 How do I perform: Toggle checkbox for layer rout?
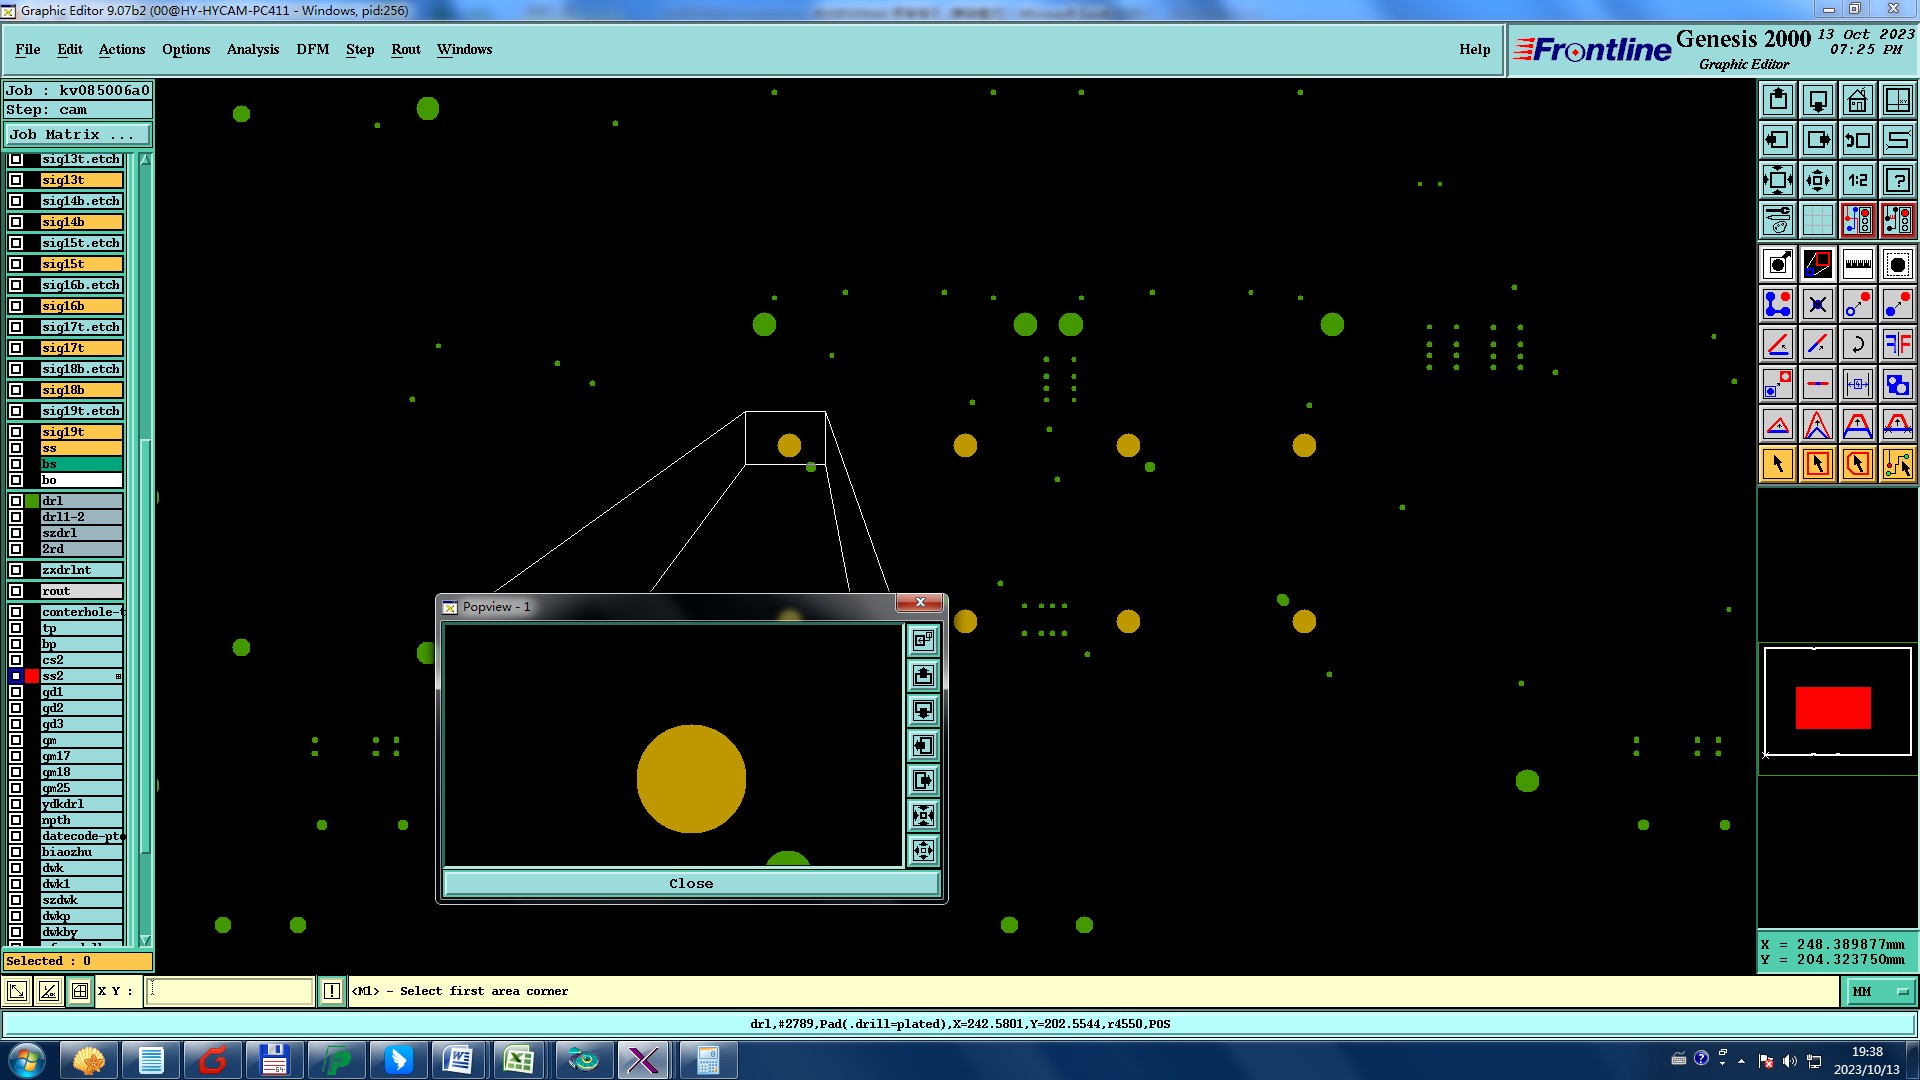point(16,591)
